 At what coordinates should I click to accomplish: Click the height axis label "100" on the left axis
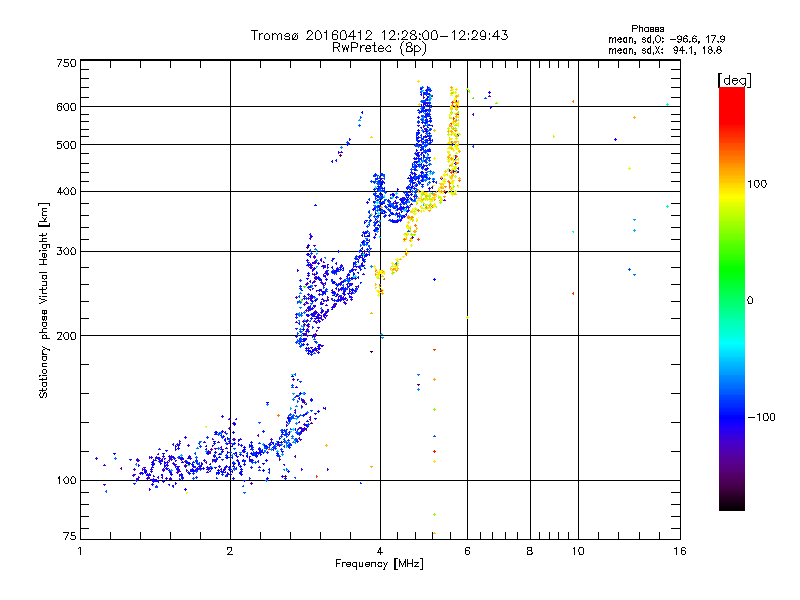coord(67,481)
